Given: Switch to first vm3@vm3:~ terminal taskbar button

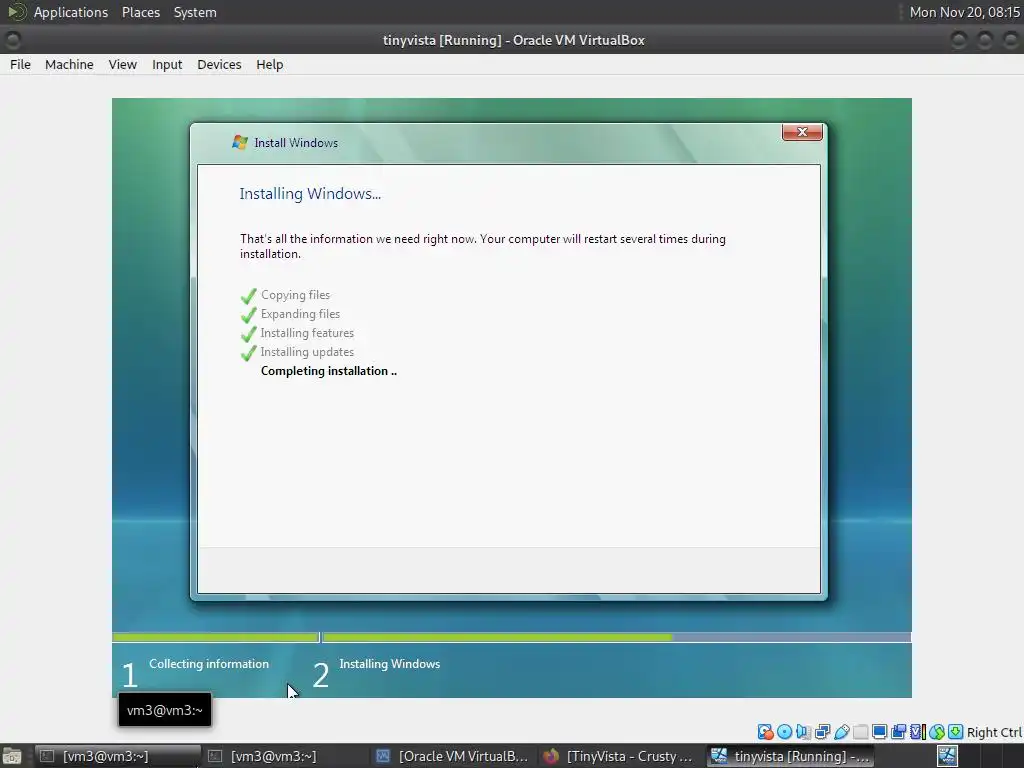Looking at the screenshot, I should [118, 756].
